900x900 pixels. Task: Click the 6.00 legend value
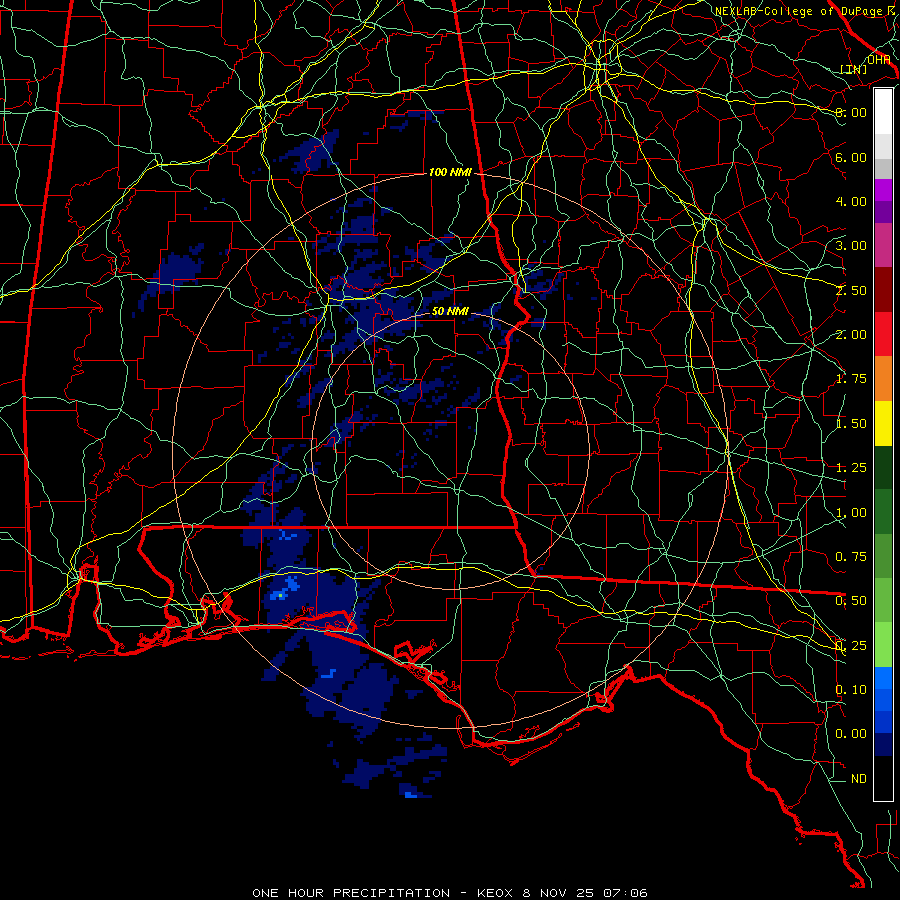click(851, 157)
